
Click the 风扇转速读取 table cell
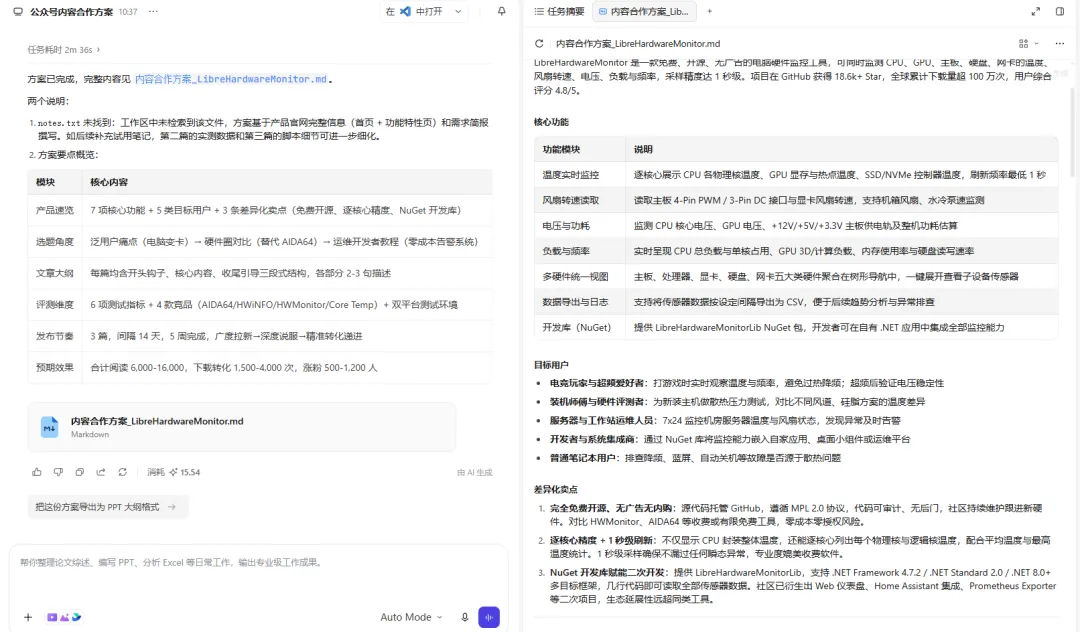pos(579,200)
